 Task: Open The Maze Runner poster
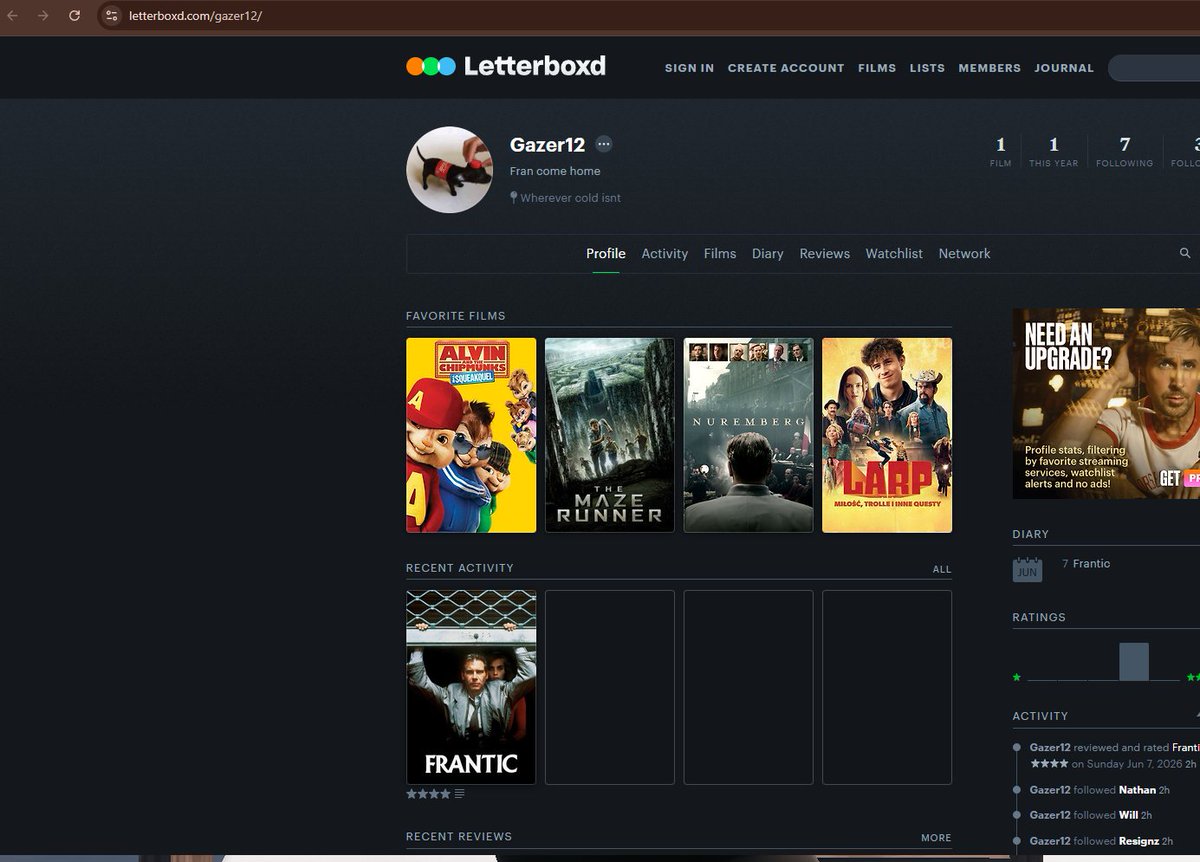[610, 435]
